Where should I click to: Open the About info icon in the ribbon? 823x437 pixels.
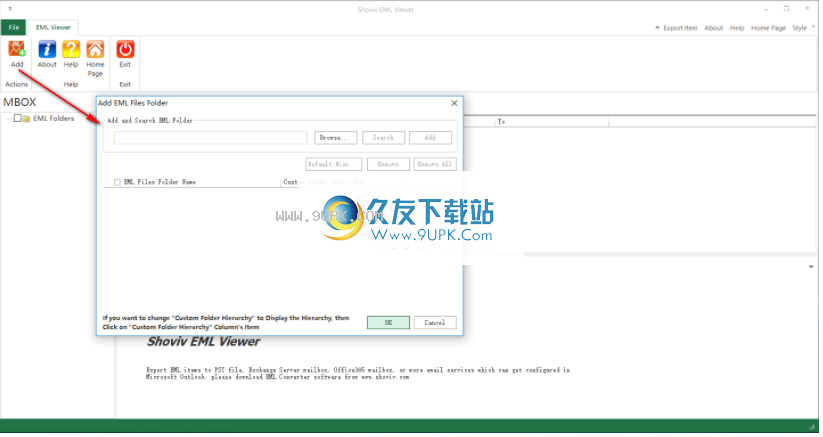coord(47,49)
